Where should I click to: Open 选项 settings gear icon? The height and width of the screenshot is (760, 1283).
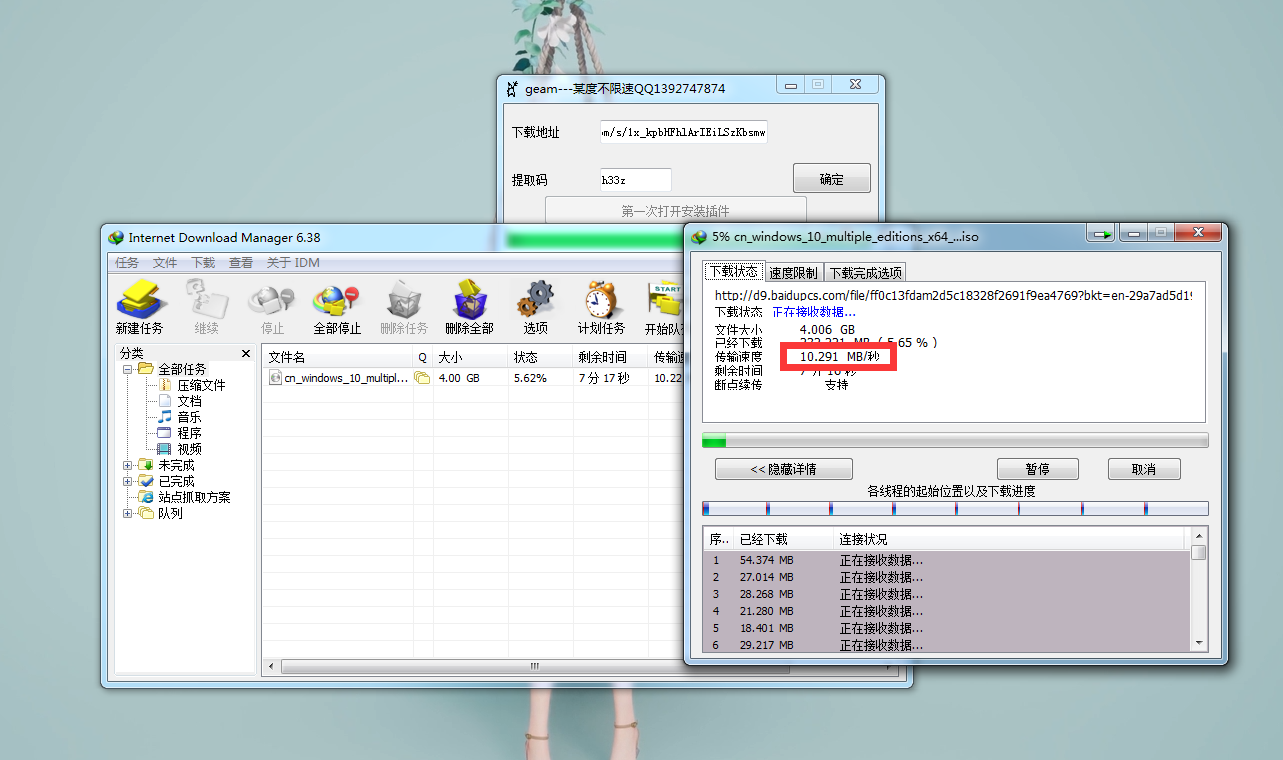[535, 307]
